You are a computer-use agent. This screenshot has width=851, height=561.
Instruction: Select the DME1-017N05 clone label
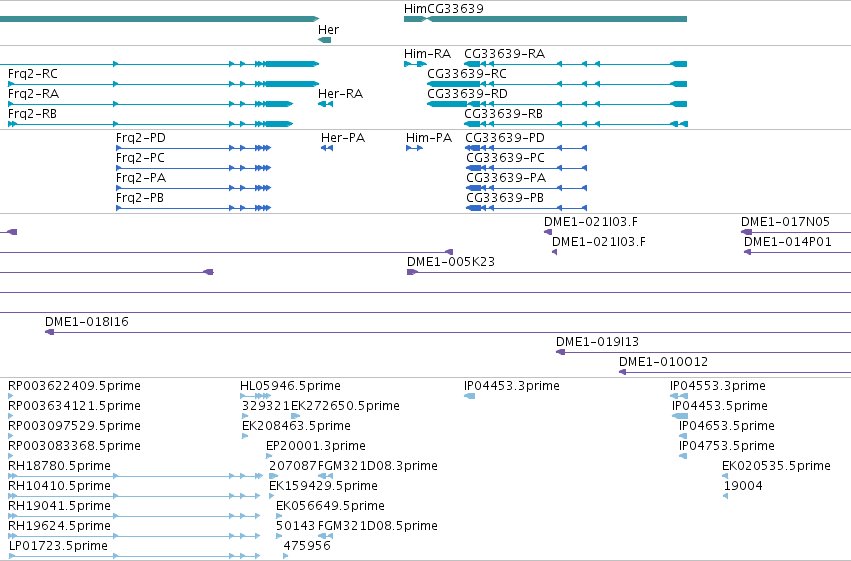pos(785,222)
